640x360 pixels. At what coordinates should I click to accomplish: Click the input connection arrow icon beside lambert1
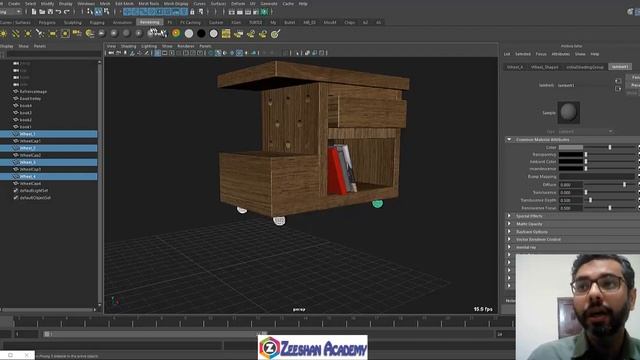[x=618, y=81]
